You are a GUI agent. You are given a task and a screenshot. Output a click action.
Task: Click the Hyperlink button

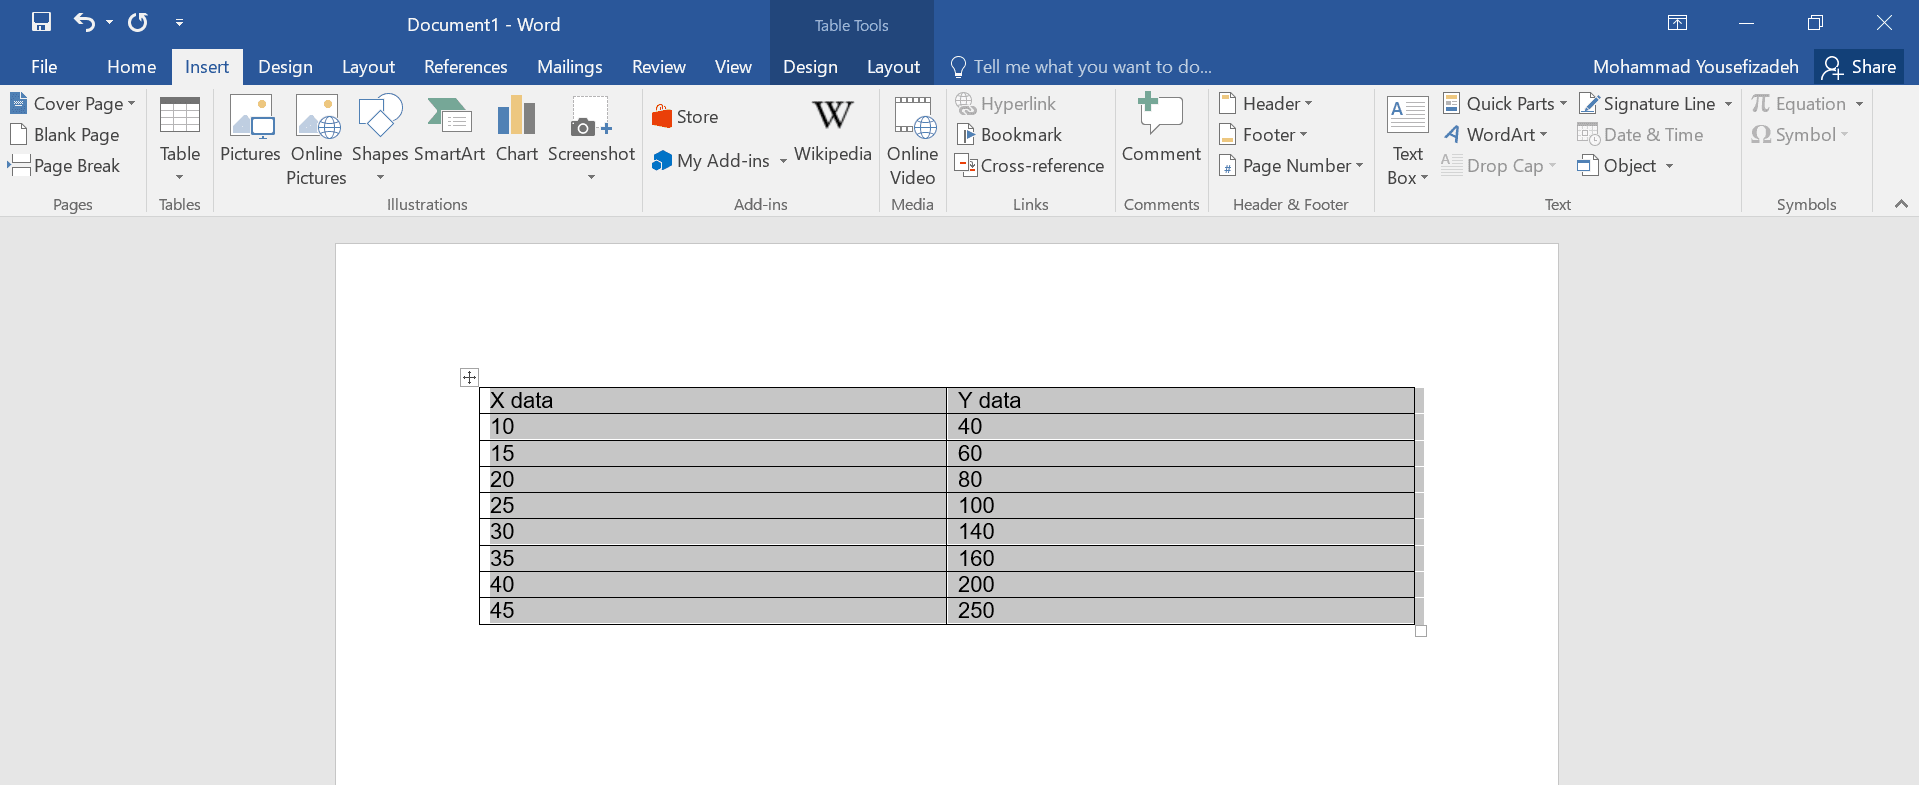pyautogui.click(x=1006, y=103)
